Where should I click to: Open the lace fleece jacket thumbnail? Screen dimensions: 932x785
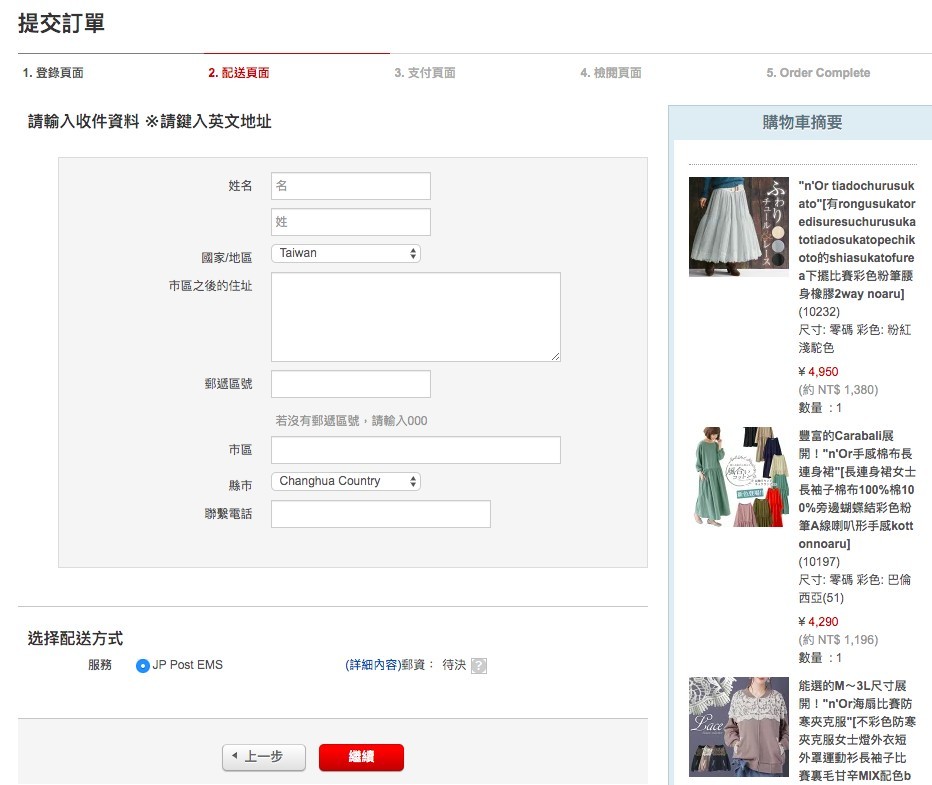click(737, 727)
